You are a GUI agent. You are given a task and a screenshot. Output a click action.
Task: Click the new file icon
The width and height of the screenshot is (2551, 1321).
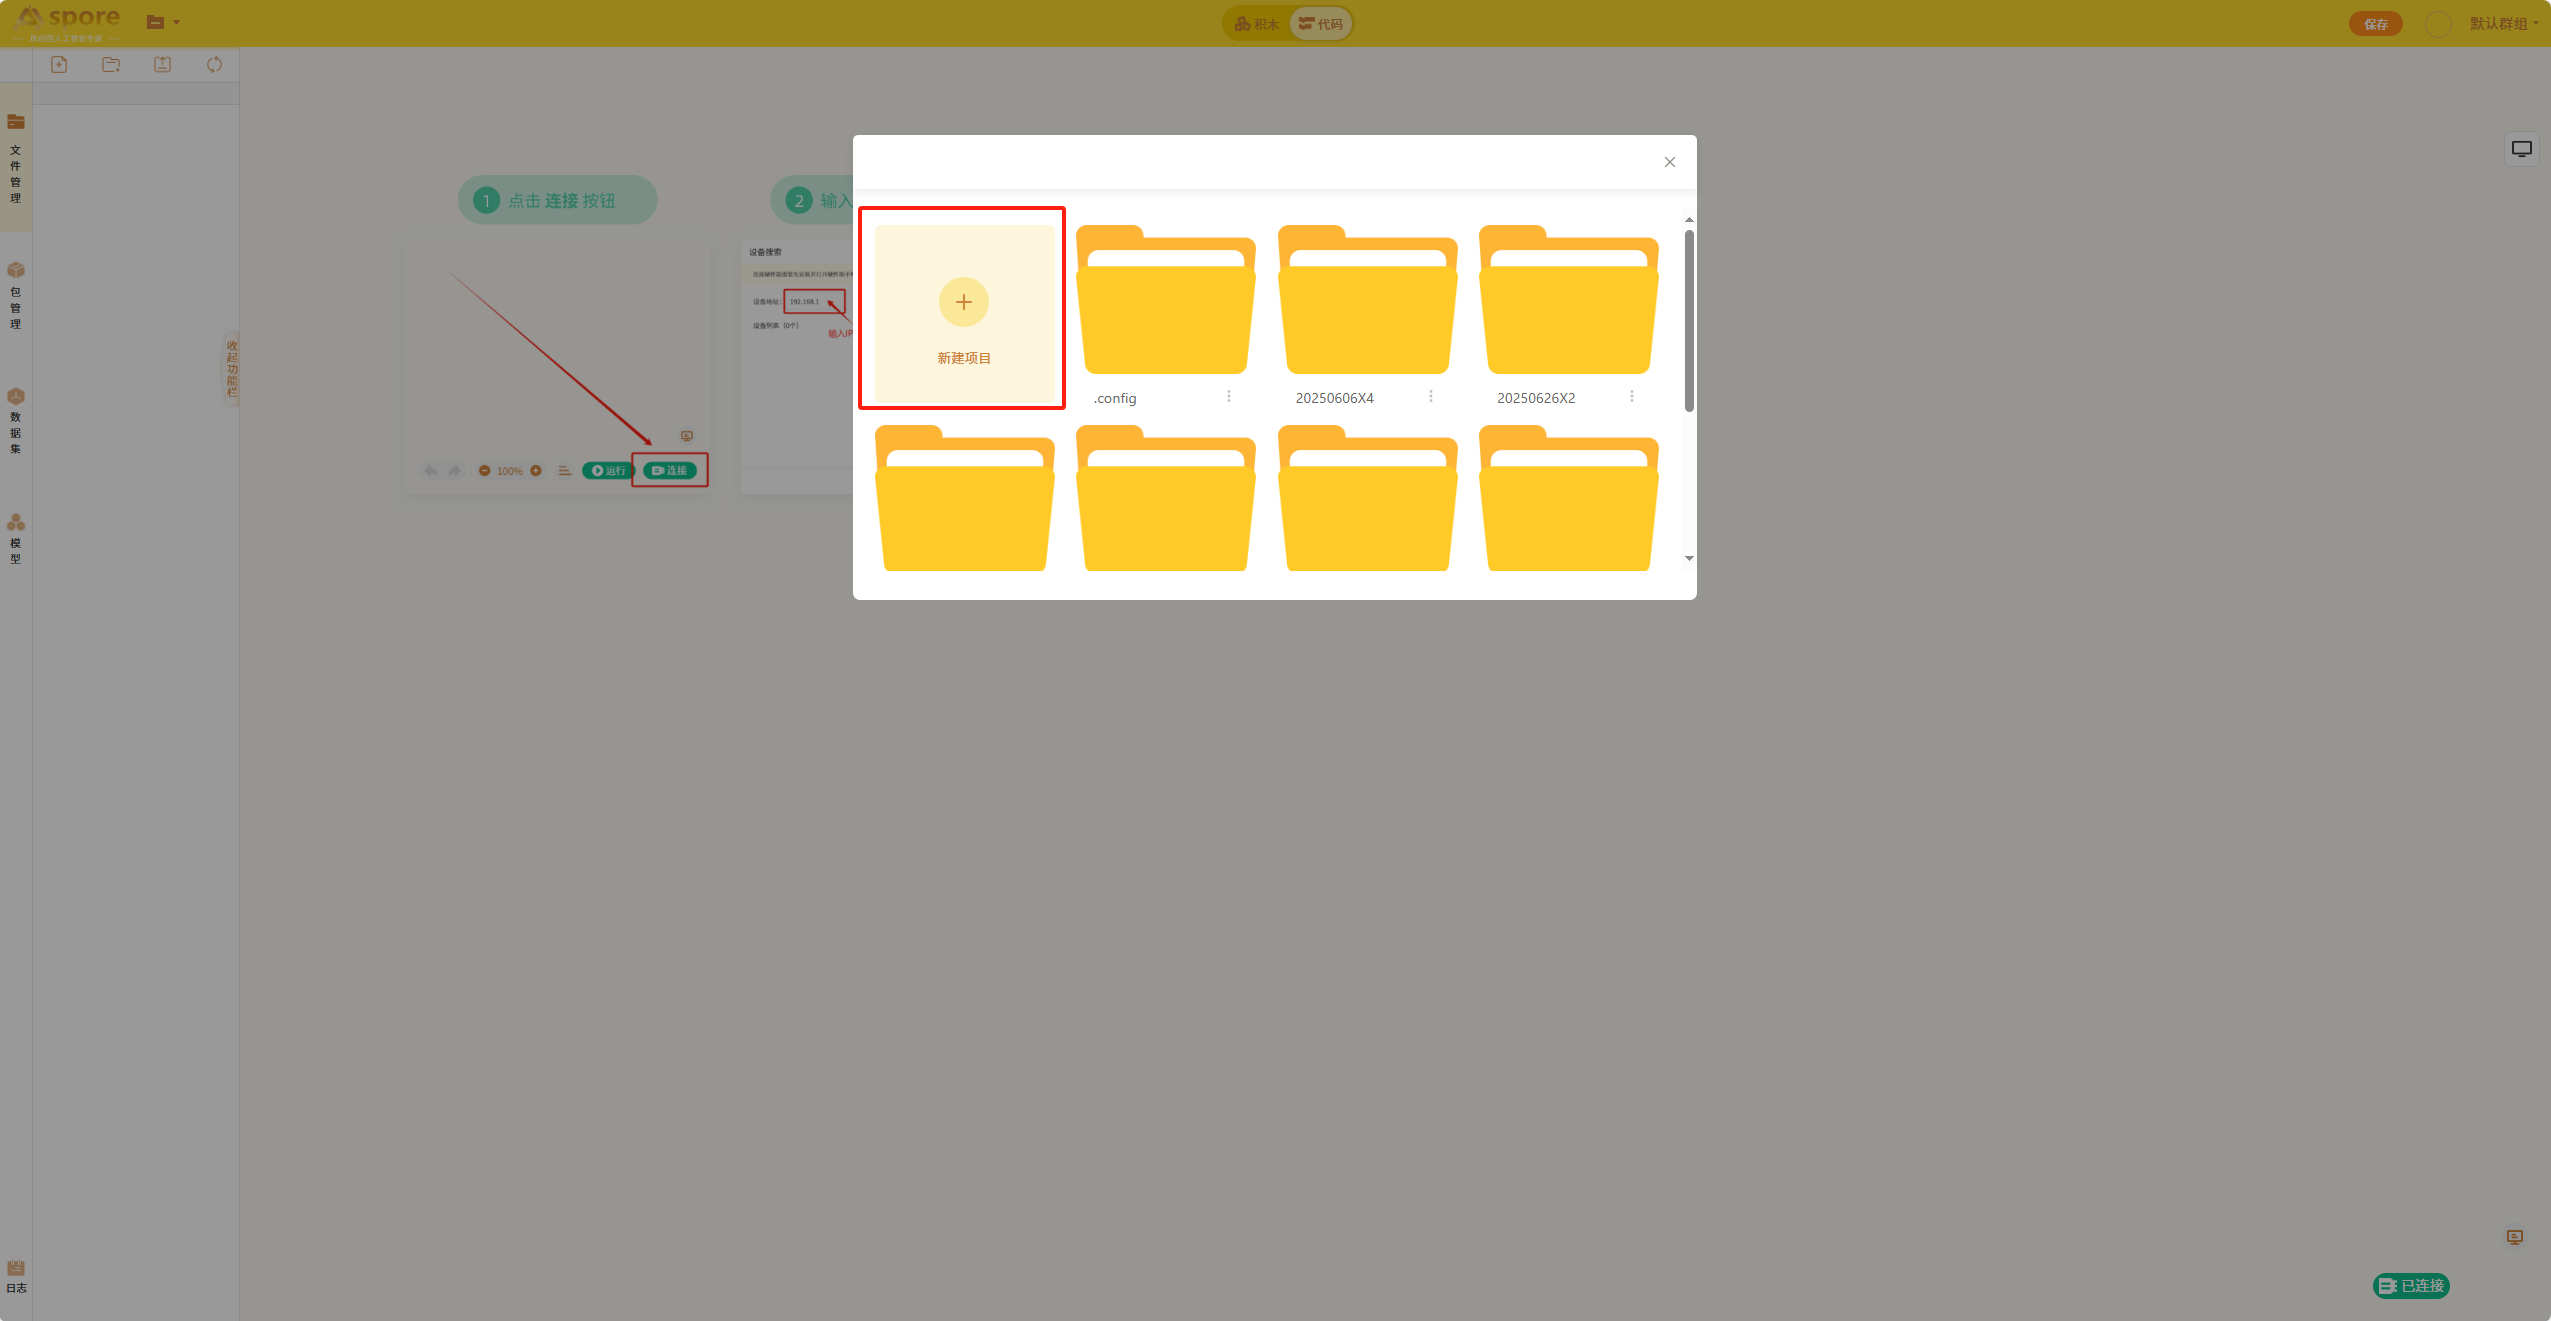tap(59, 65)
